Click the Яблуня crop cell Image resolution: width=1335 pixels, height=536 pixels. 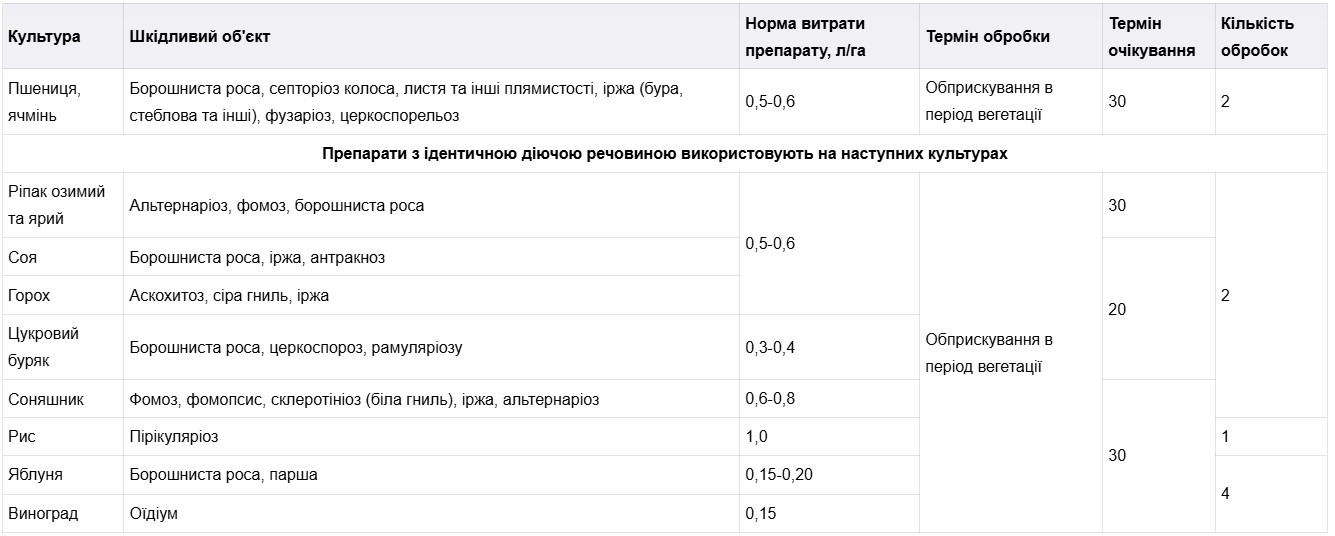[35, 475]
